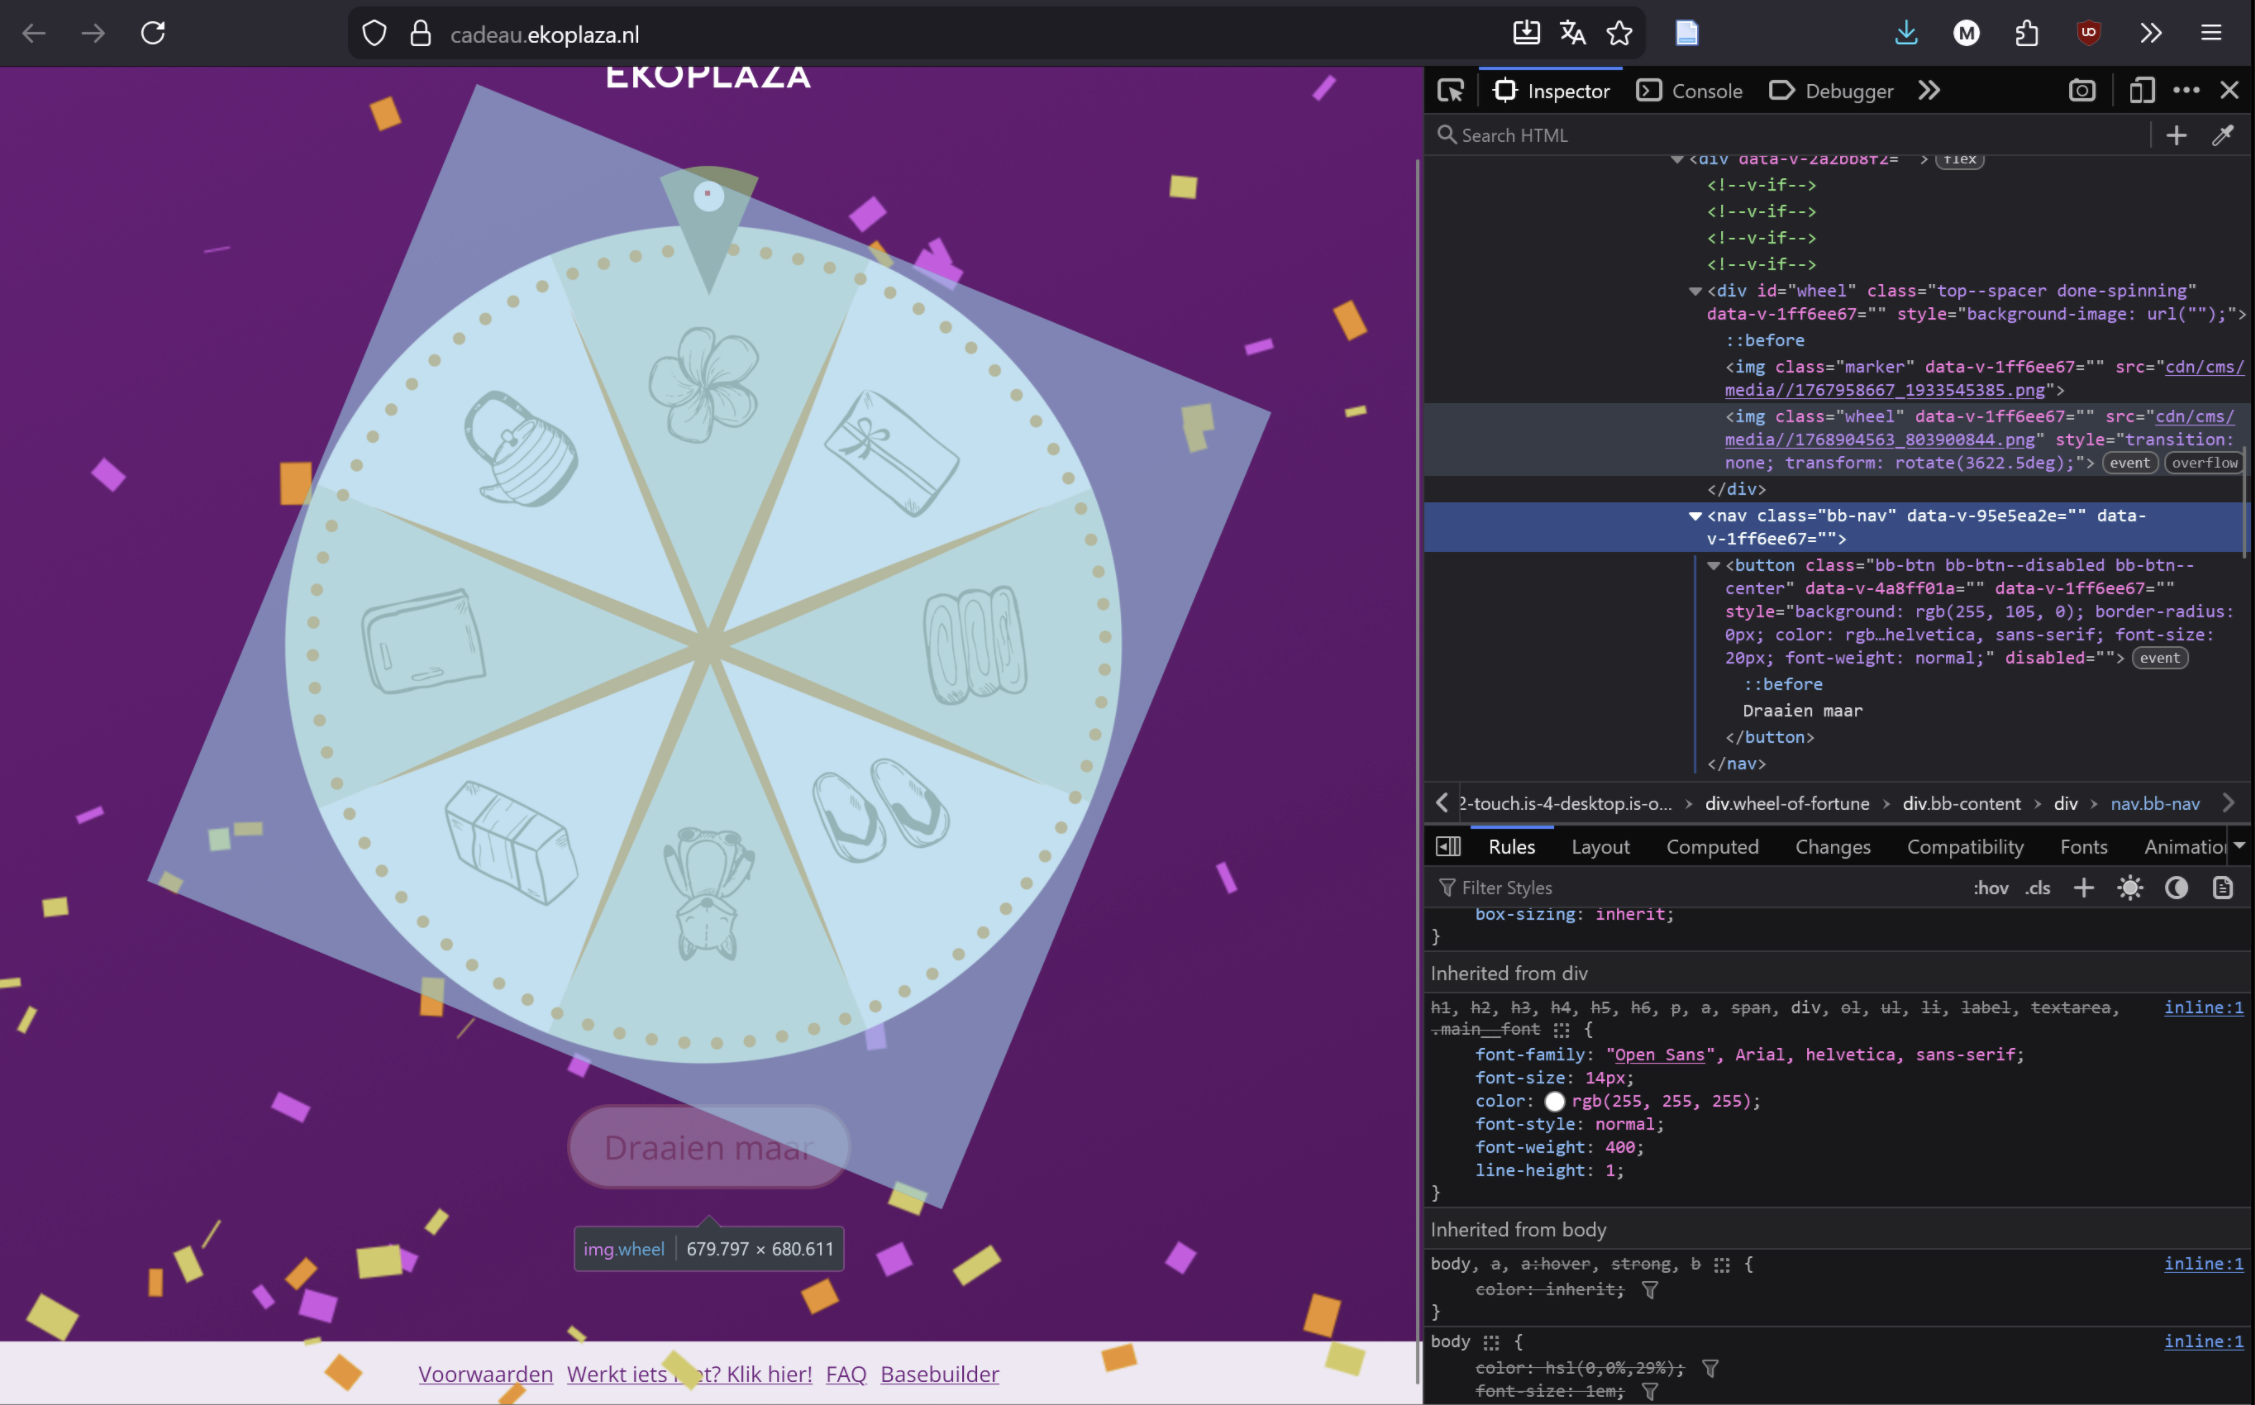Collapse the nav bb-nav element
Image resolution: width=2255 pixels, height=1405 pixels.
[x=1695, y=516]
